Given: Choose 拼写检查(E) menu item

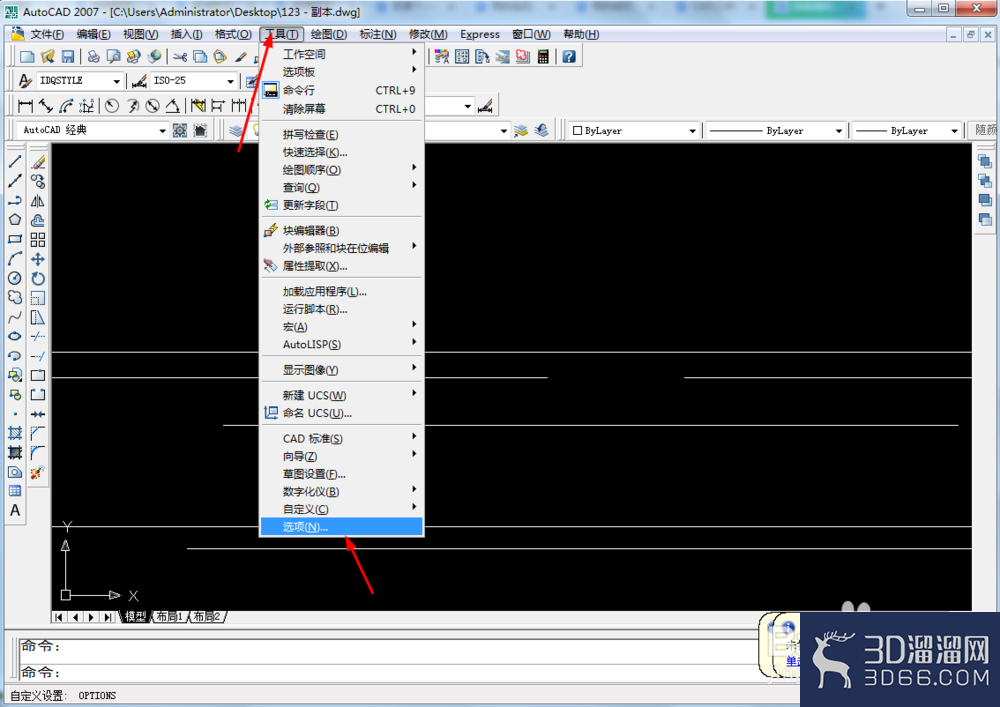Looking at the screenshot, I should tap(341, 135).
